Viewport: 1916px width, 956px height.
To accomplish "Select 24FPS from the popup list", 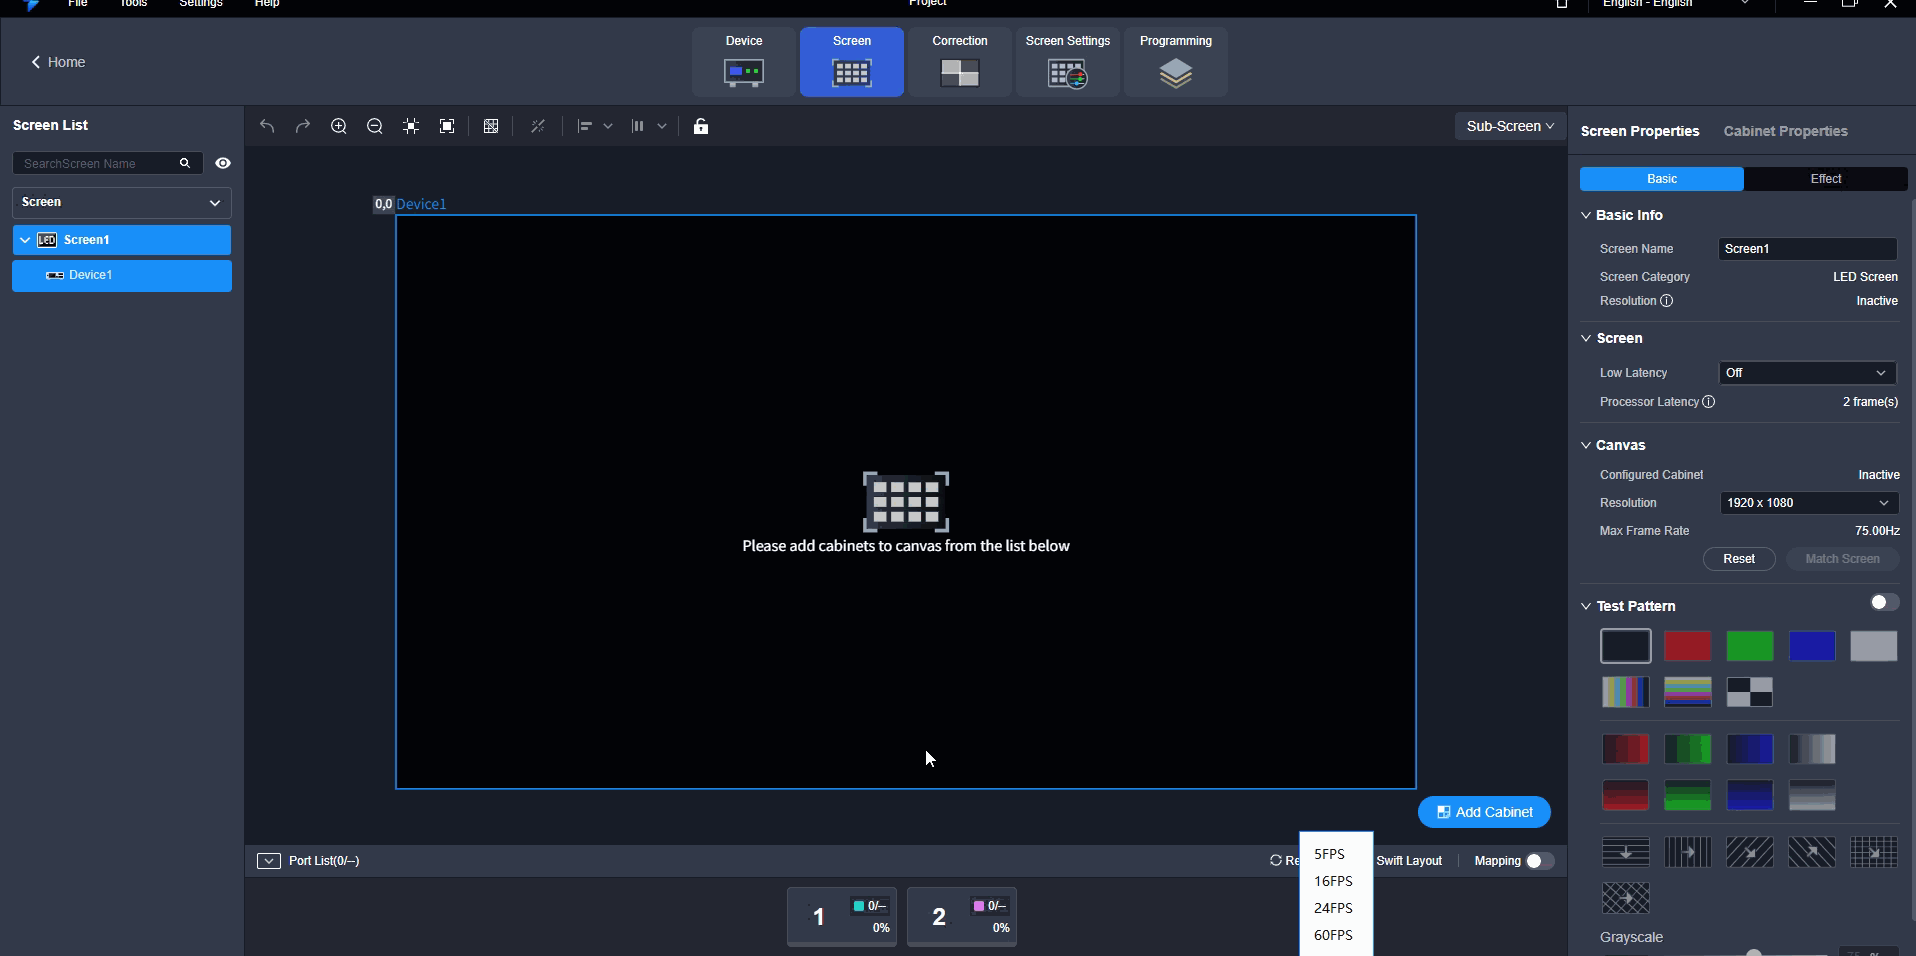I will point(1333,908).
